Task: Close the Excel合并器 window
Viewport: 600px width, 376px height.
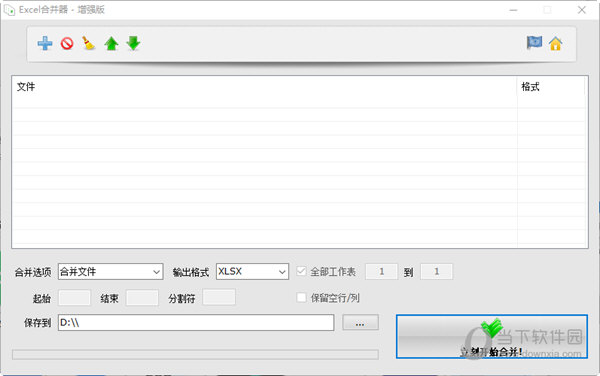Action: pyautogui.click(x=582, y=10)
